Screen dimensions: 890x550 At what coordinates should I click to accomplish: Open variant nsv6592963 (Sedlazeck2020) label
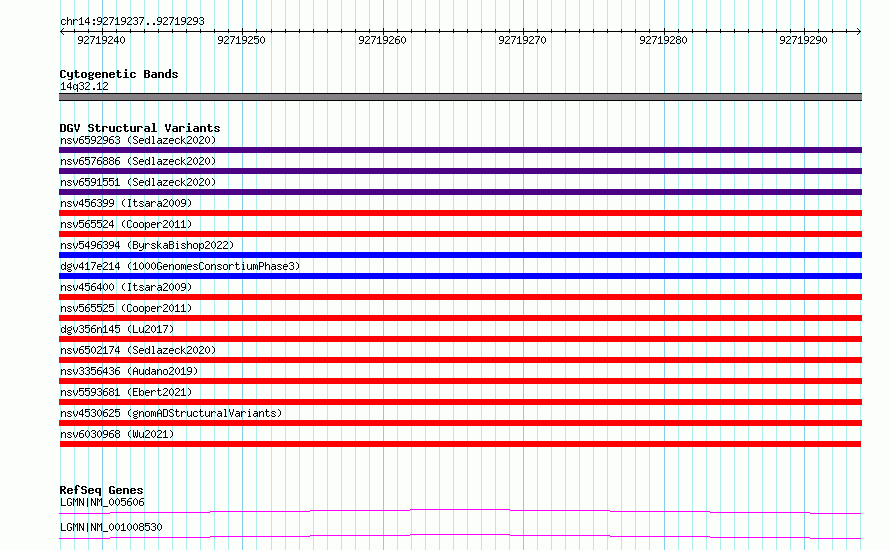138,140
